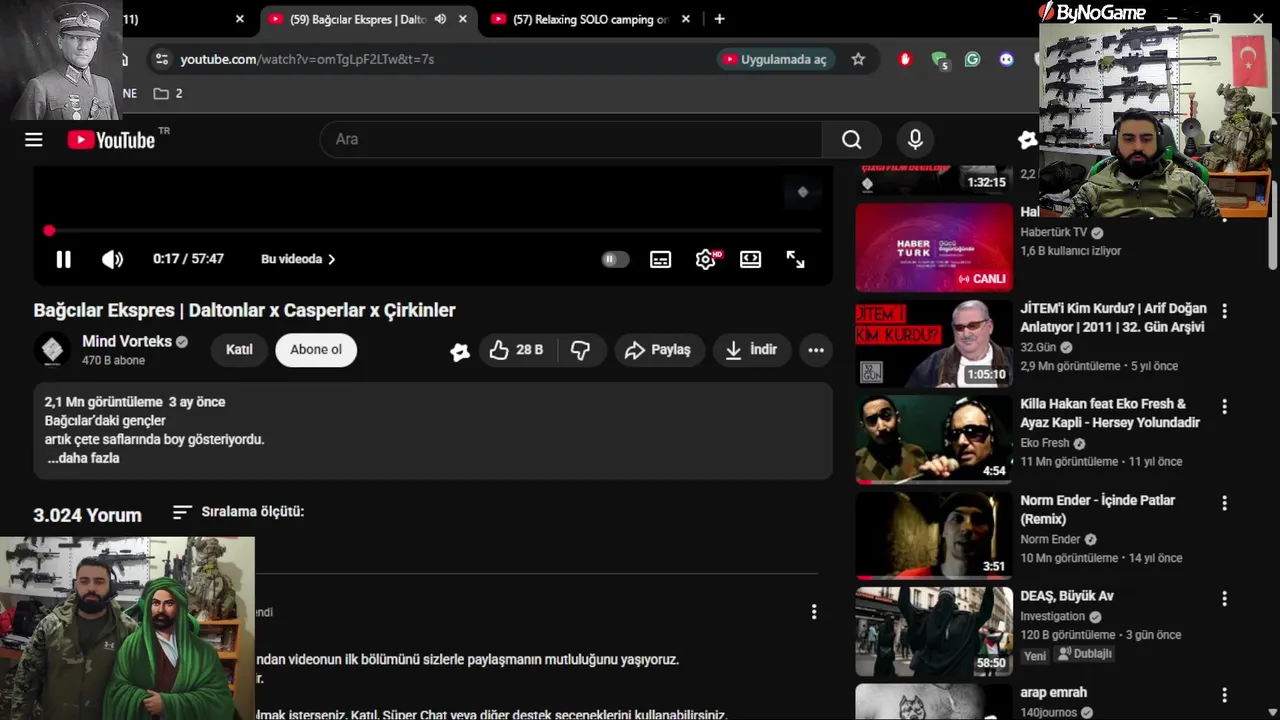Click 32.Gün channel name
This screenshot has height=720, width=1280.
1038,347
